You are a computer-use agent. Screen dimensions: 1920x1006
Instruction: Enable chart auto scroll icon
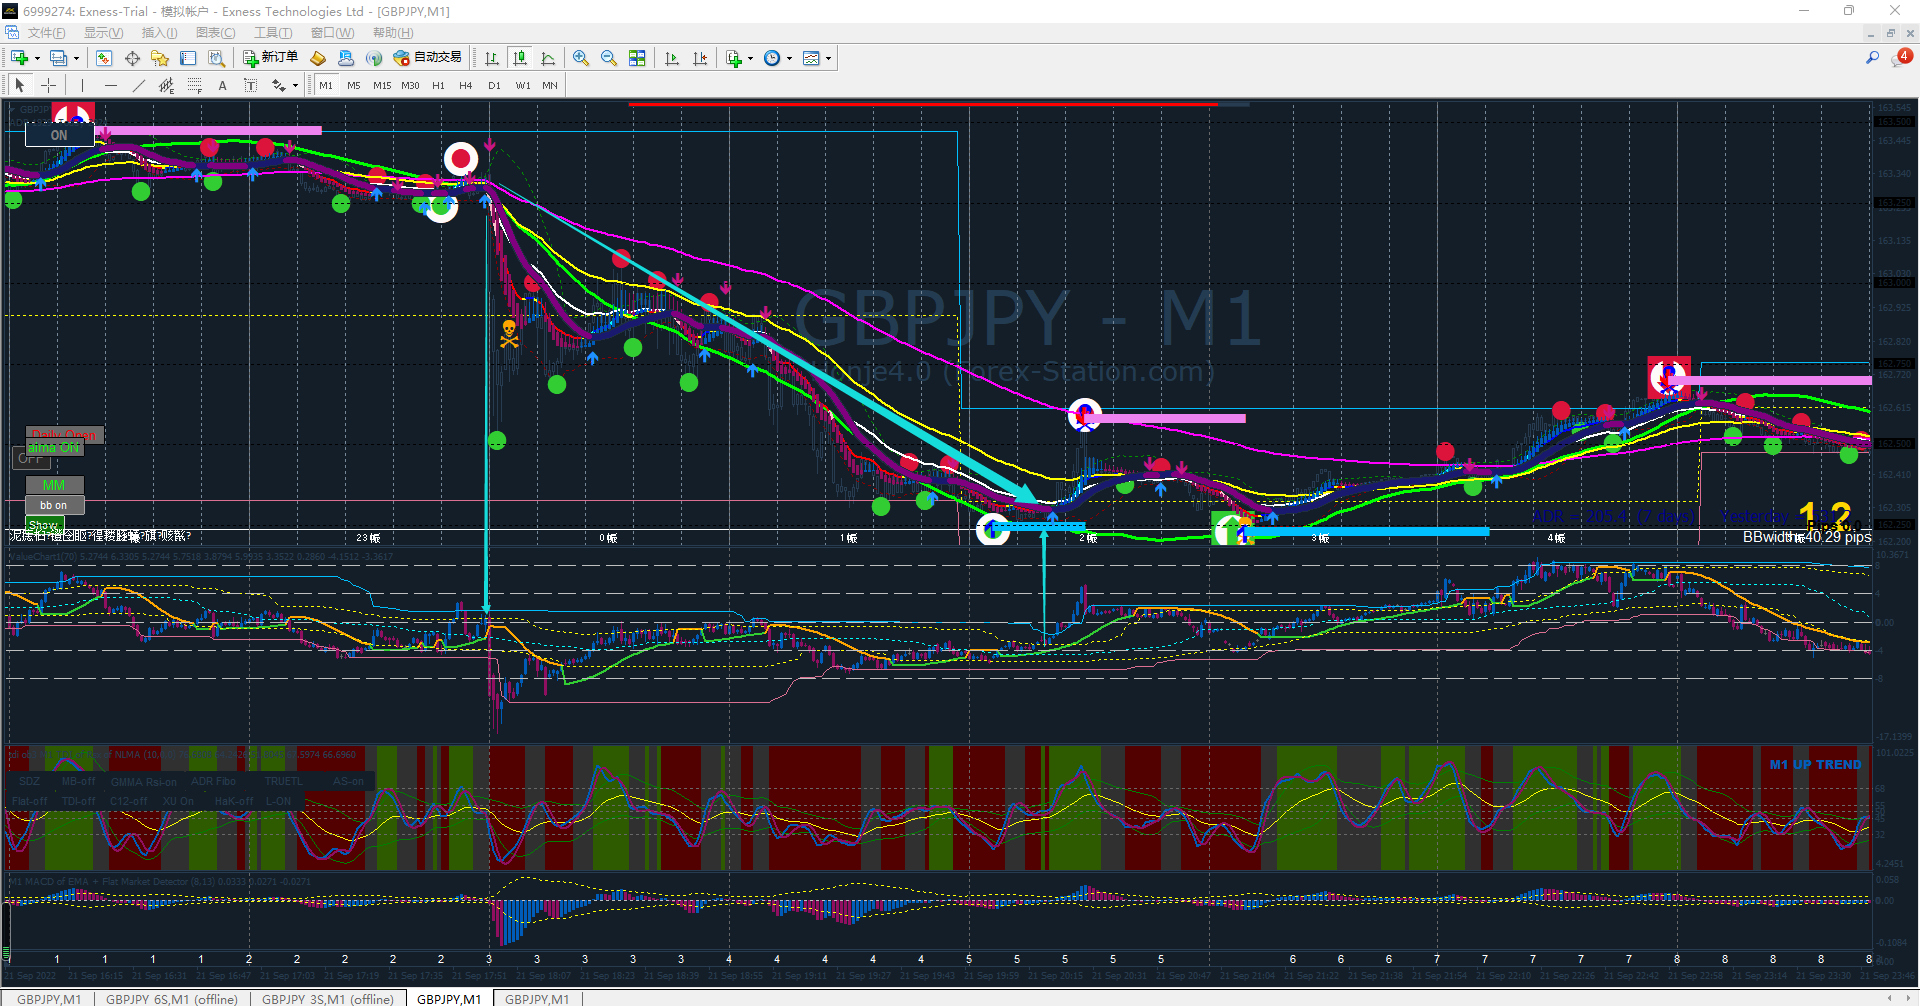point(672,58)
